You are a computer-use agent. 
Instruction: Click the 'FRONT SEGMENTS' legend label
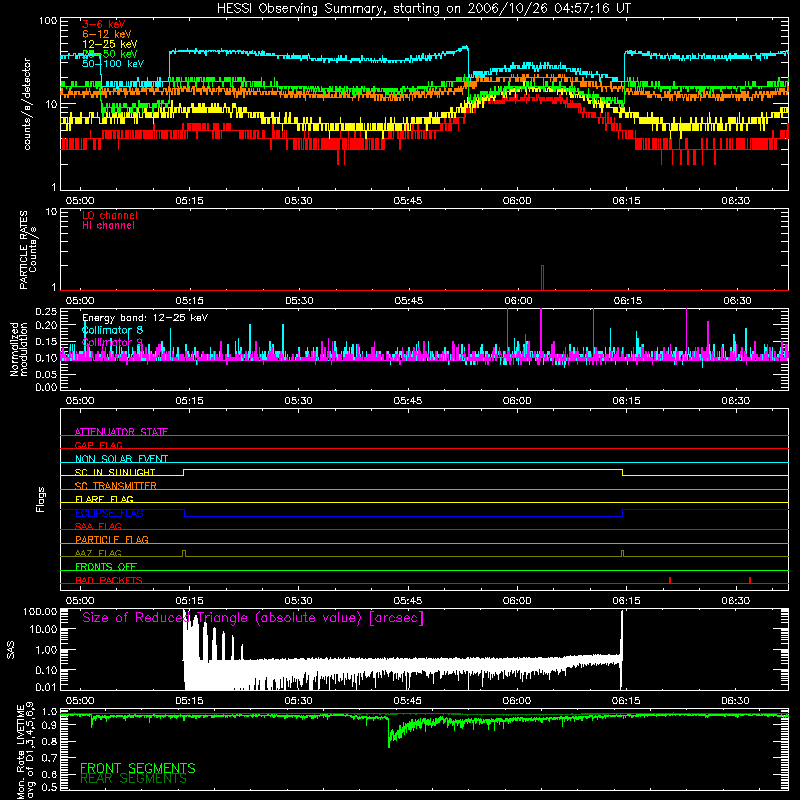pos(138,768)
